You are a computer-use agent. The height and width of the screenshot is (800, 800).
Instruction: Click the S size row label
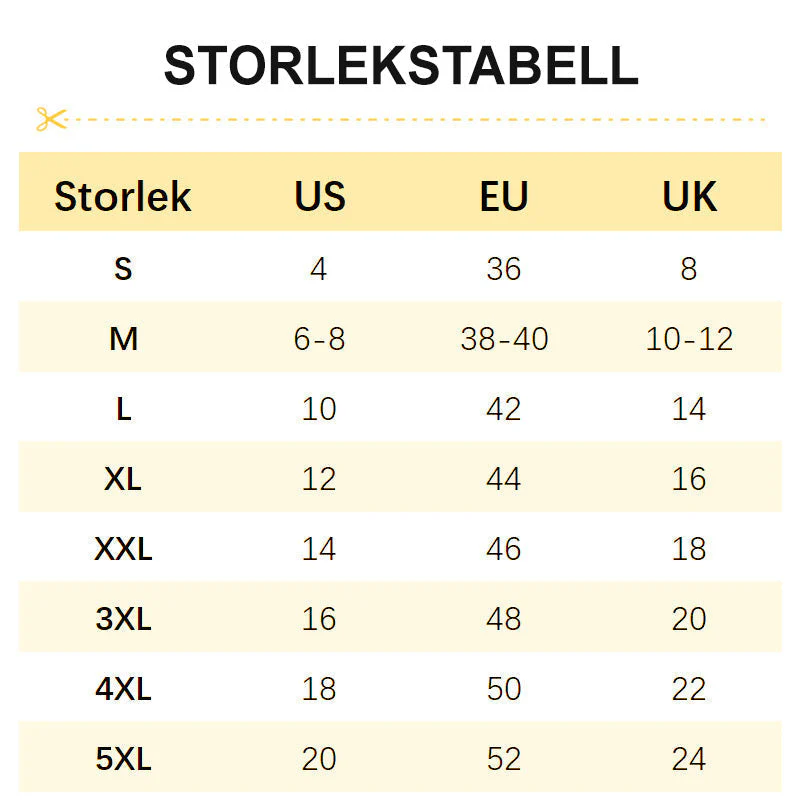coord(123,269)
